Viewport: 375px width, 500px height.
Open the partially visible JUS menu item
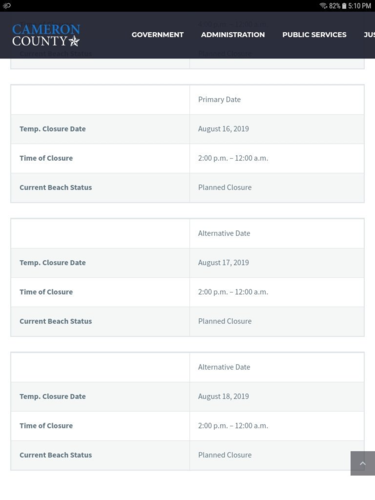(x=369, y=35)
